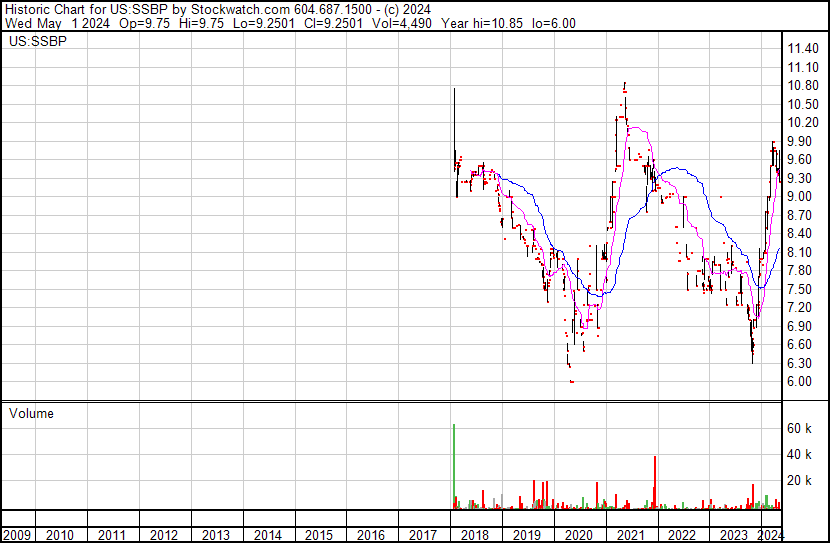The height and width of the screenshot is (543, 830).
Task: Select the 2021 year label on timeline
Action: pyautogui.click(x=629, y=535)
